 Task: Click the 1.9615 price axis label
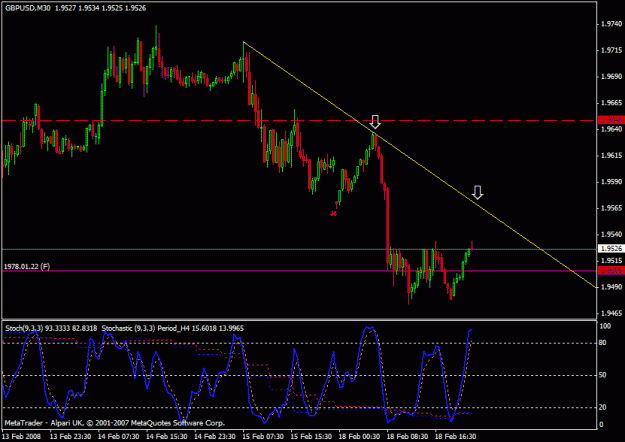click(x=611, y=155)
